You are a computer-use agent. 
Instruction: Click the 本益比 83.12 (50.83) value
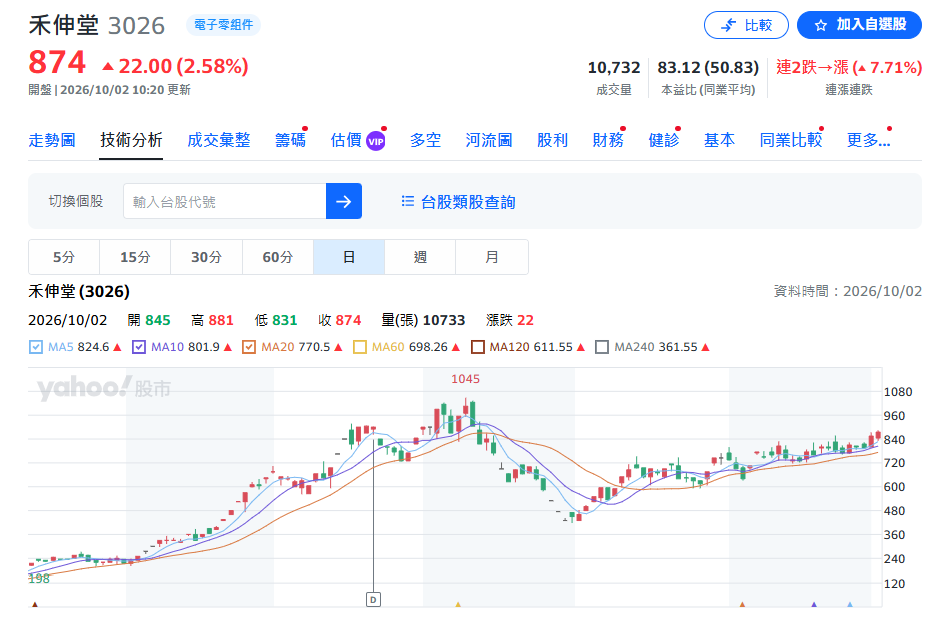click(x=708, y=67)
